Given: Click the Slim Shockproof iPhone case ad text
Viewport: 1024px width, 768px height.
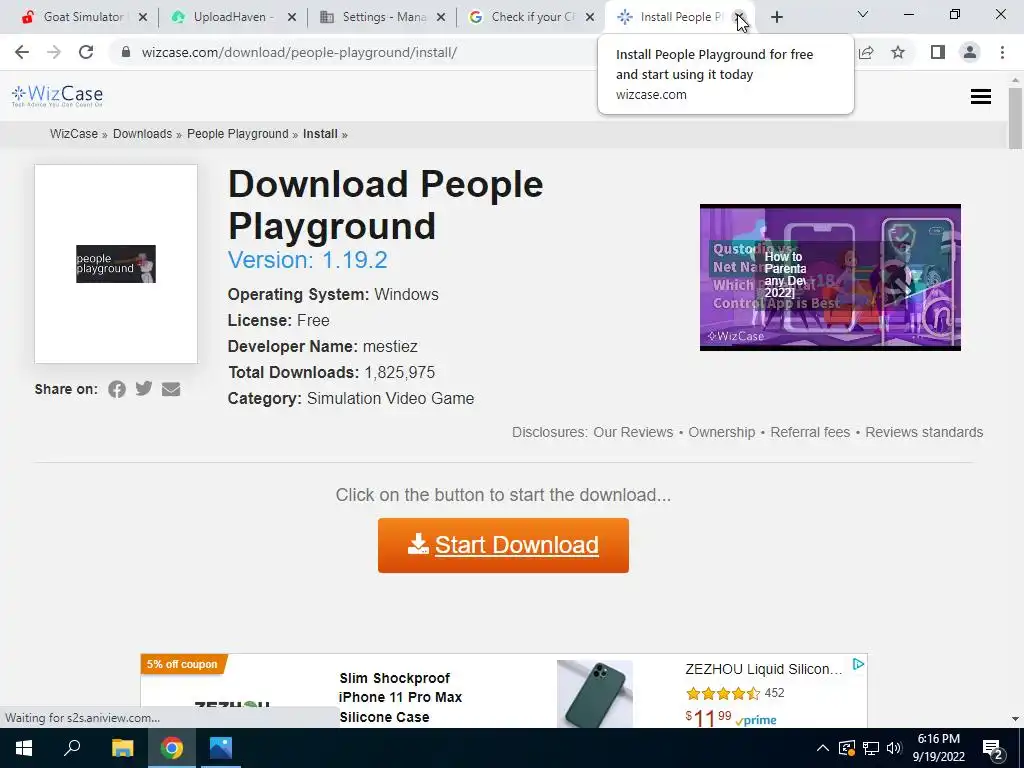Looking at the screenshot, I should click(400, 697).
